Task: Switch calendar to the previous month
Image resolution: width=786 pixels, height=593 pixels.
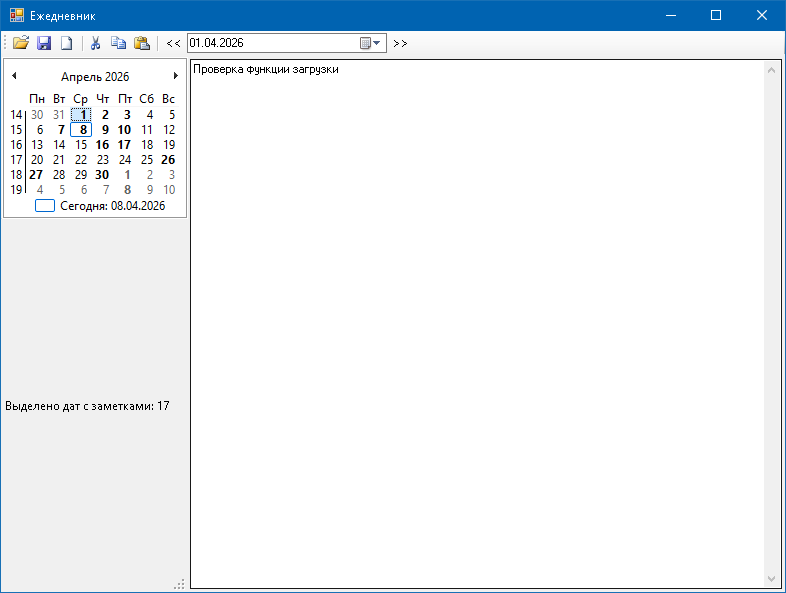Action: pos(14,76)
